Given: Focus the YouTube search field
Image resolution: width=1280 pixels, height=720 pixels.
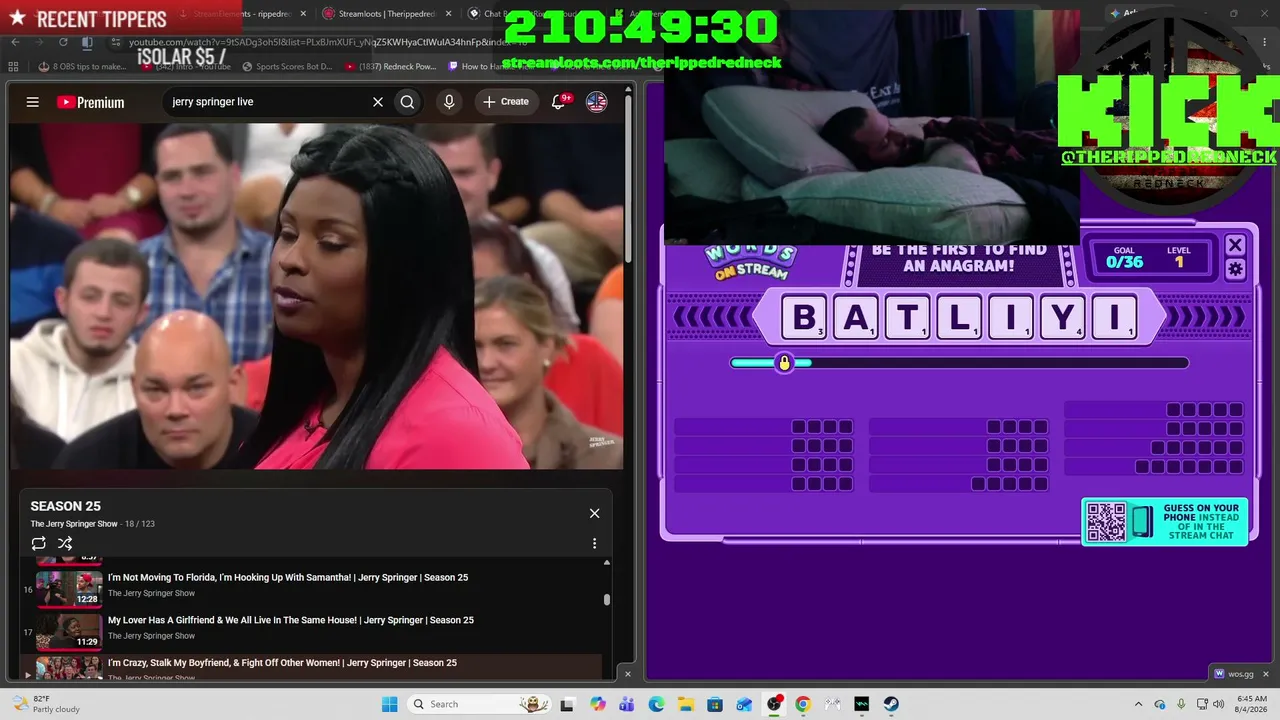Looking at the screenshot, I should 268,102.
